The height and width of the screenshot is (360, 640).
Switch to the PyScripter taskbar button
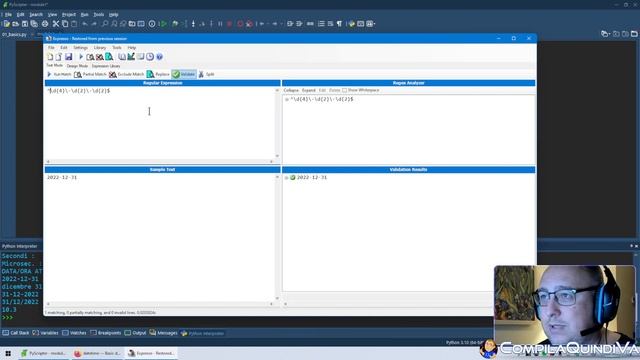(43, 353)
